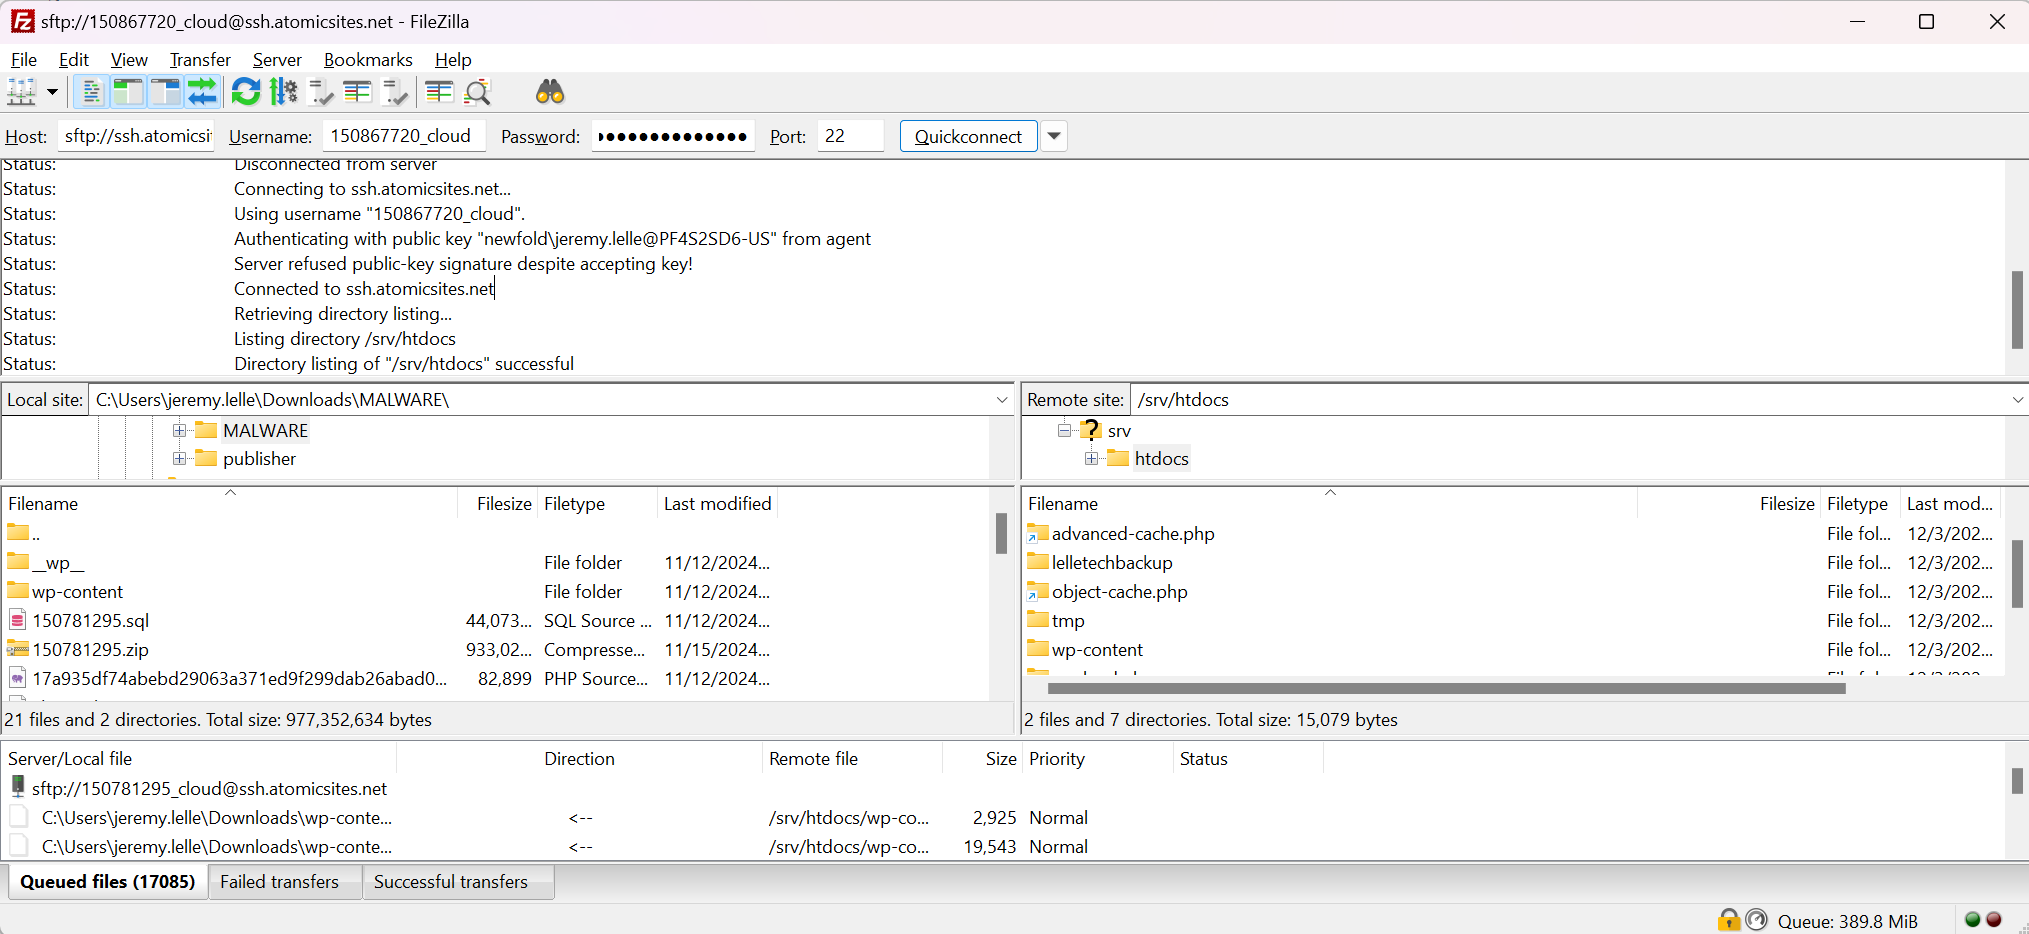Viewport: 2029px width, 934px height.
Task: Open the wp-content folder on the remote server
Action: click(x=1097, y=649)
